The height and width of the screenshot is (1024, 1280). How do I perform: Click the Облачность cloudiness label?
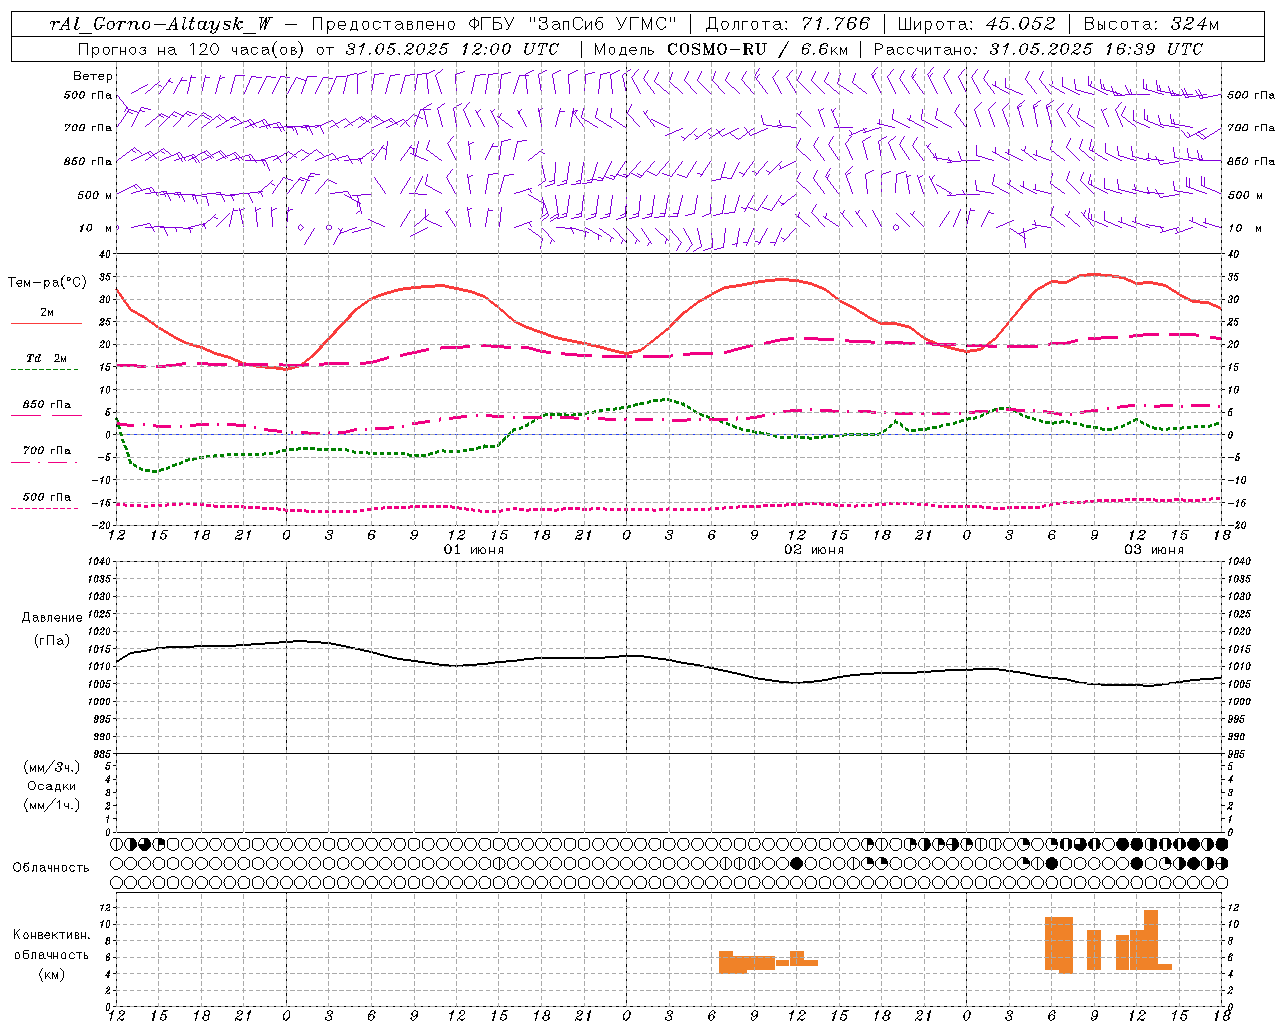pyautogui.click(x=51, y=868)
